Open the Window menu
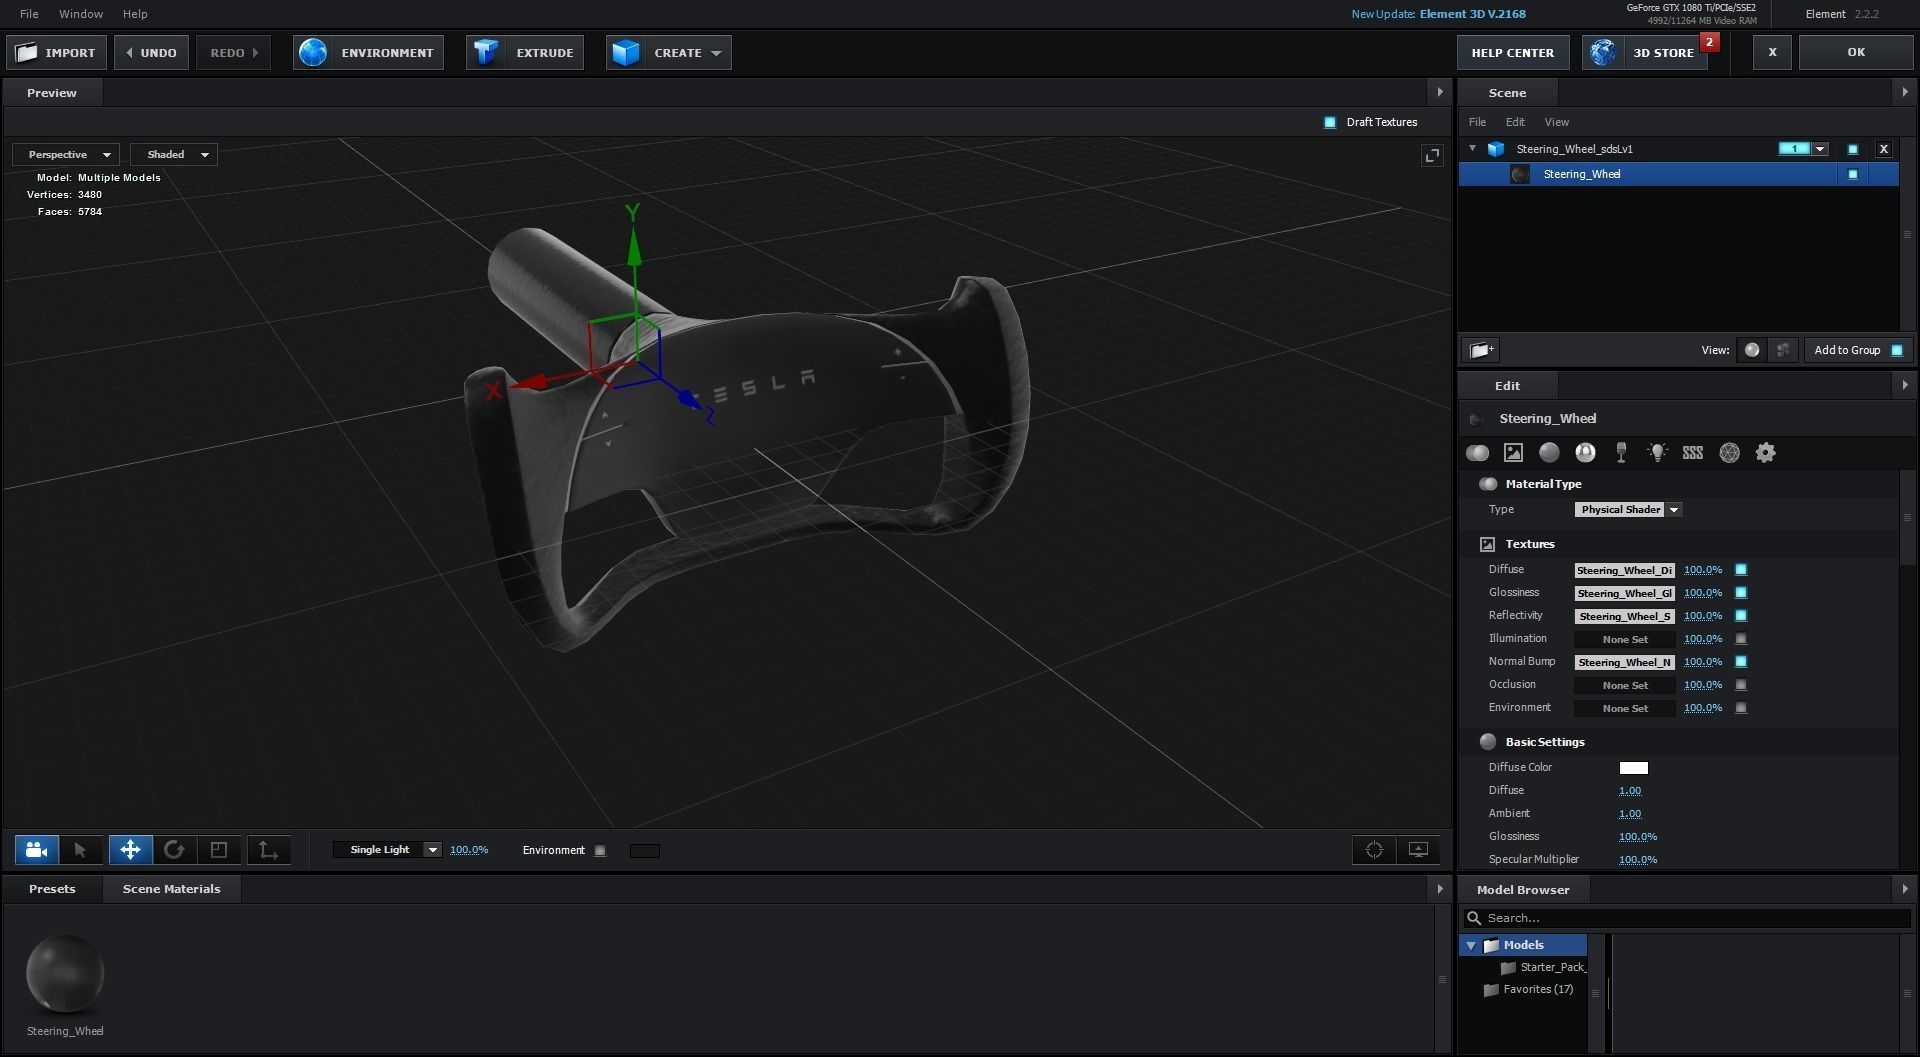The image size is (1920, 1057). click(x=81, y=14)
